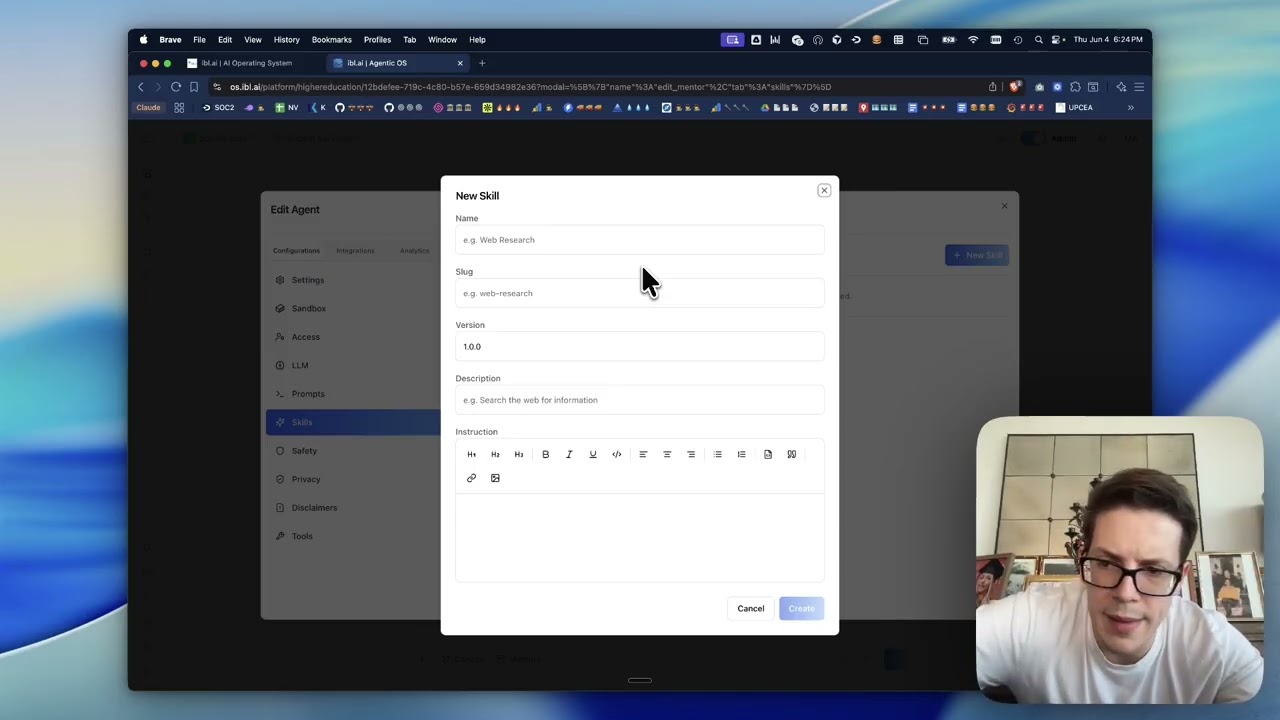Image resolution: width=1280 pixels, height=720 pixels.
Task: Open Tools in Edit Agent sidebar
Action: click(302, 536)
